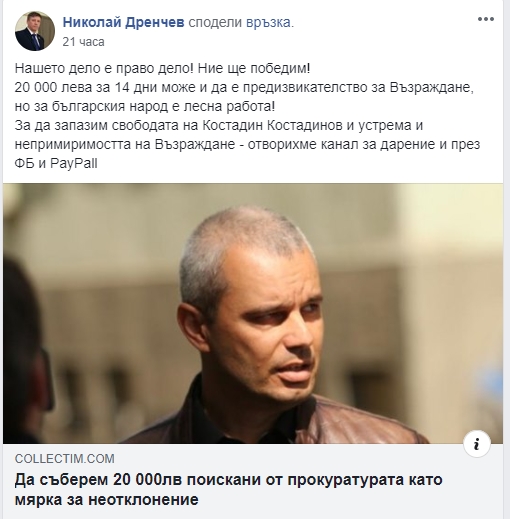Click blurred dark figure at photo's left edge
The width and height of the screenshot is (510, 519).
pyautogui.click(x=27, y=350)
